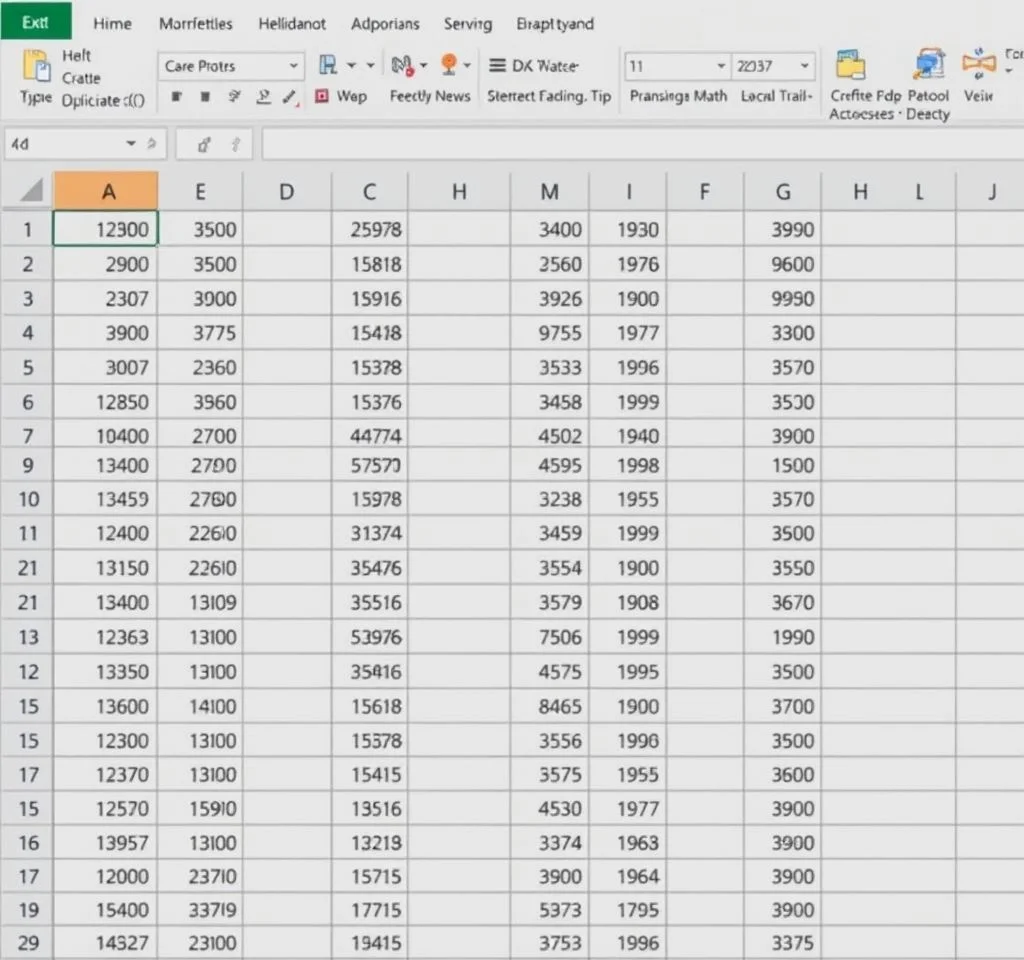Switch to the Serving ribbon tab
The image size is (1024, 960).
[x=467, y=23]
